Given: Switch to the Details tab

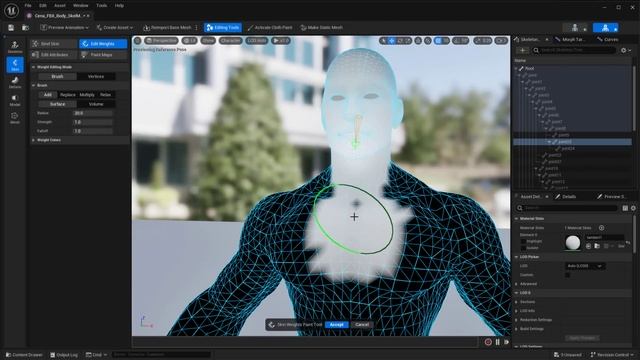Looking at the screenshot, I should click(x=566, y=197).
